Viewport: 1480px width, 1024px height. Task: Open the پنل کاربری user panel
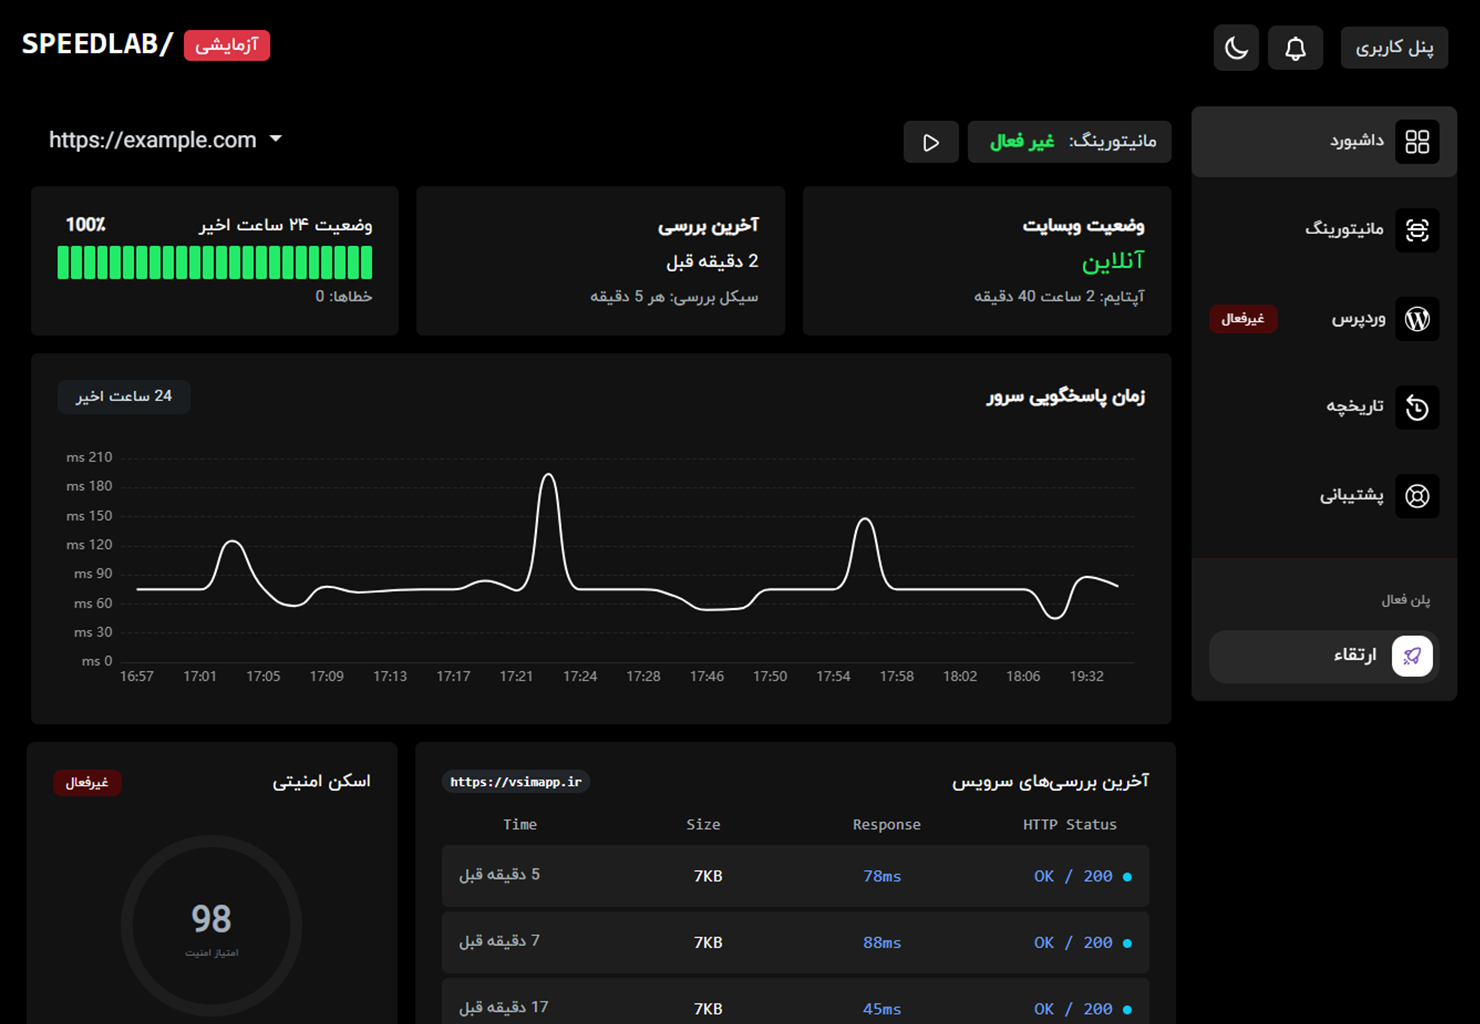[x=1394, y=48]
